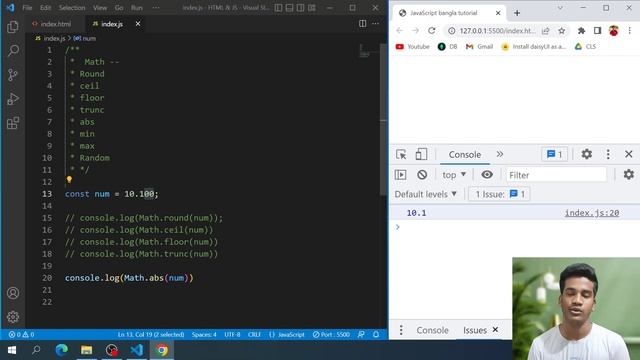
Task: Share this page from address bar
Action: coord(545,31)
